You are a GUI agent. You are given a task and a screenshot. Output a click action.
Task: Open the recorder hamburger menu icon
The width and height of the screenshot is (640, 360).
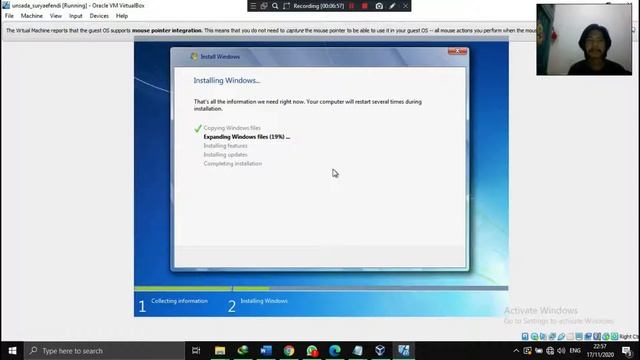click(x=253, y=6)
